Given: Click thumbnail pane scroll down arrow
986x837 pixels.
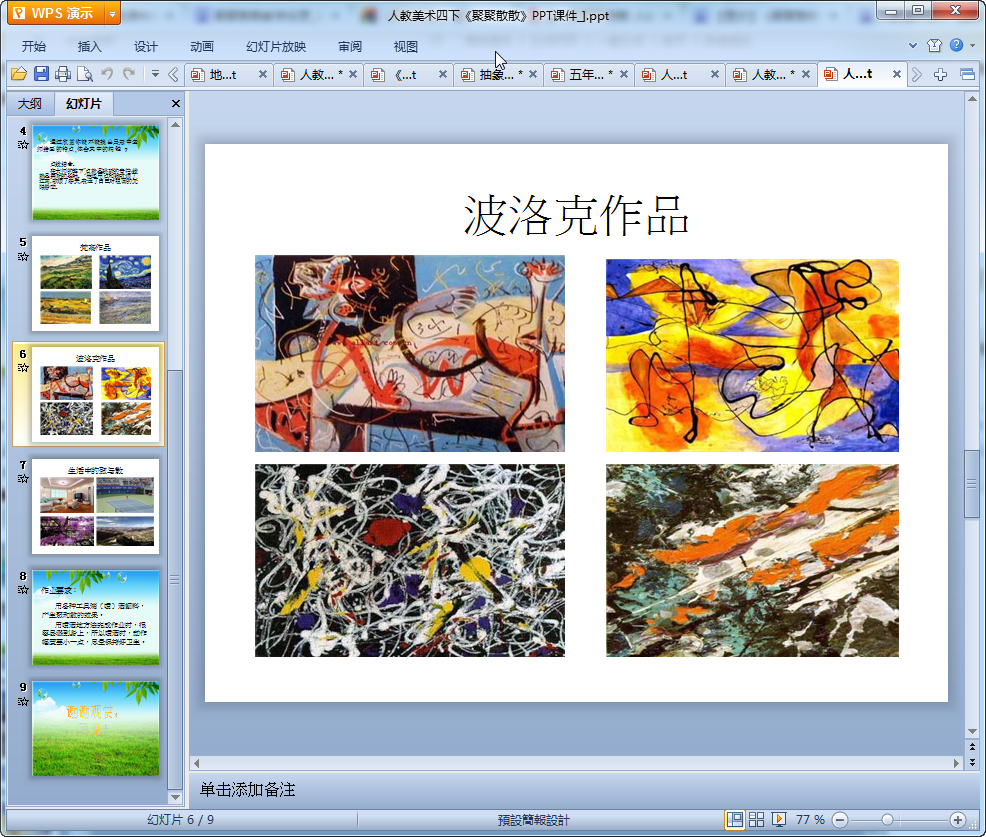Looking at the screenshot, I should point(175,797).
